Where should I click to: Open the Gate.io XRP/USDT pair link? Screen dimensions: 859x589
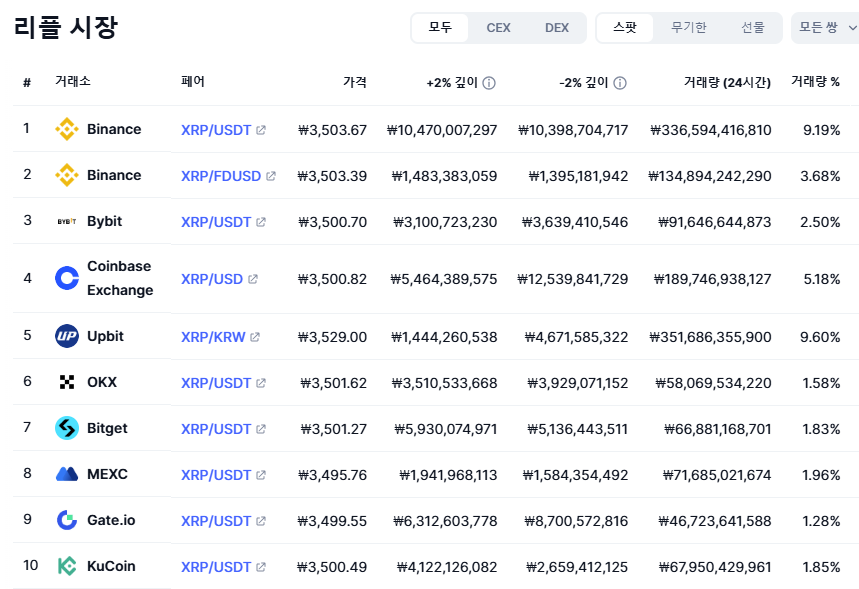pos(216,521)
